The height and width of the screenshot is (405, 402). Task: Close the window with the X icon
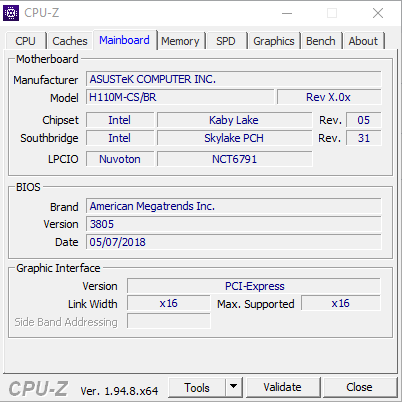coord(378,13)
